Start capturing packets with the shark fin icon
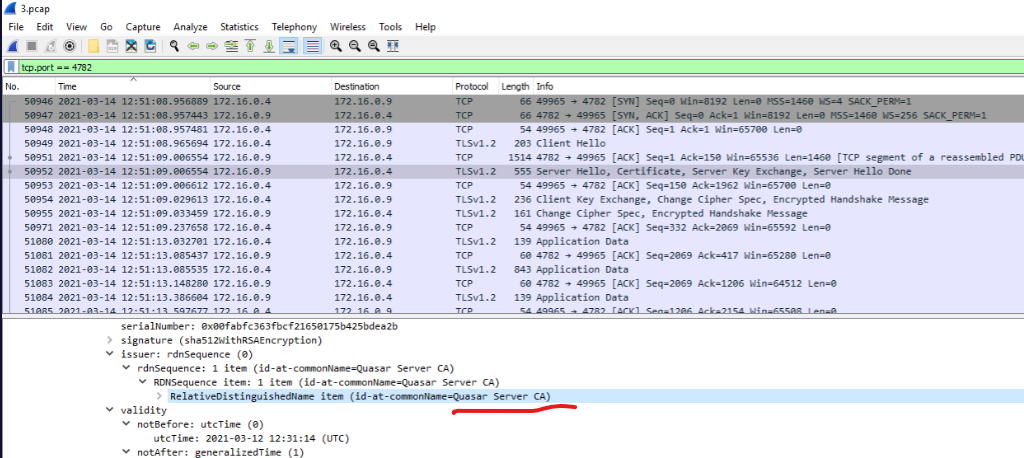Screen dimensions: 1024x458 [x=12, y=46]
